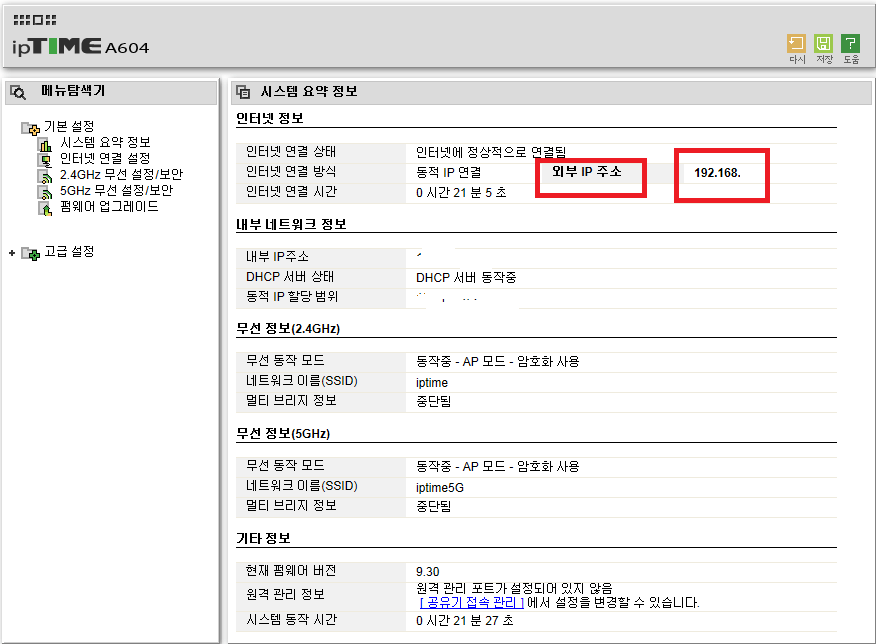The width and height of the screenshot is (876, 644).
Task: Click the 인터넷 정보 section heading
Action: pyautogui.click(x=270, y=118)
